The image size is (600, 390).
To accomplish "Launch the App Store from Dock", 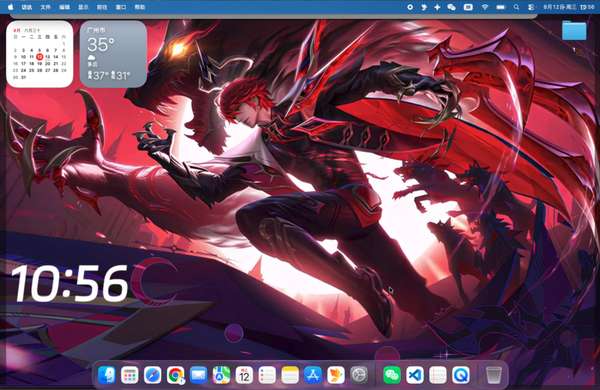I will [313, 375].
